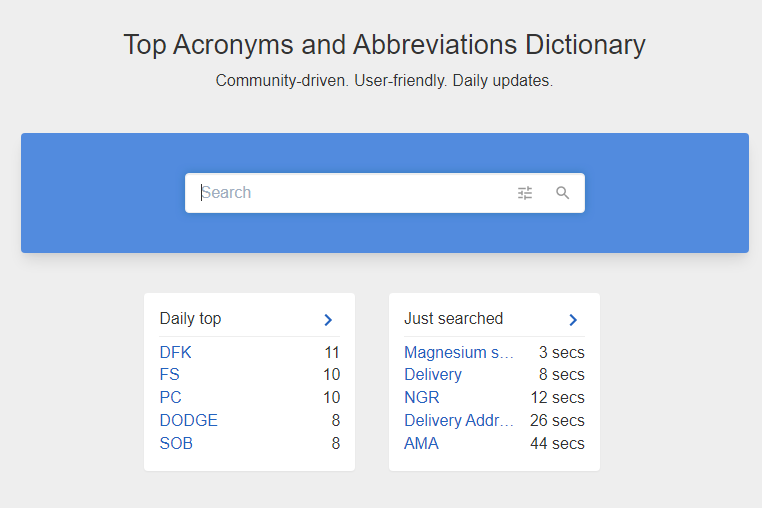Click the Daily top heading
This screenshot has width=762, height=508.
[190, 318]
